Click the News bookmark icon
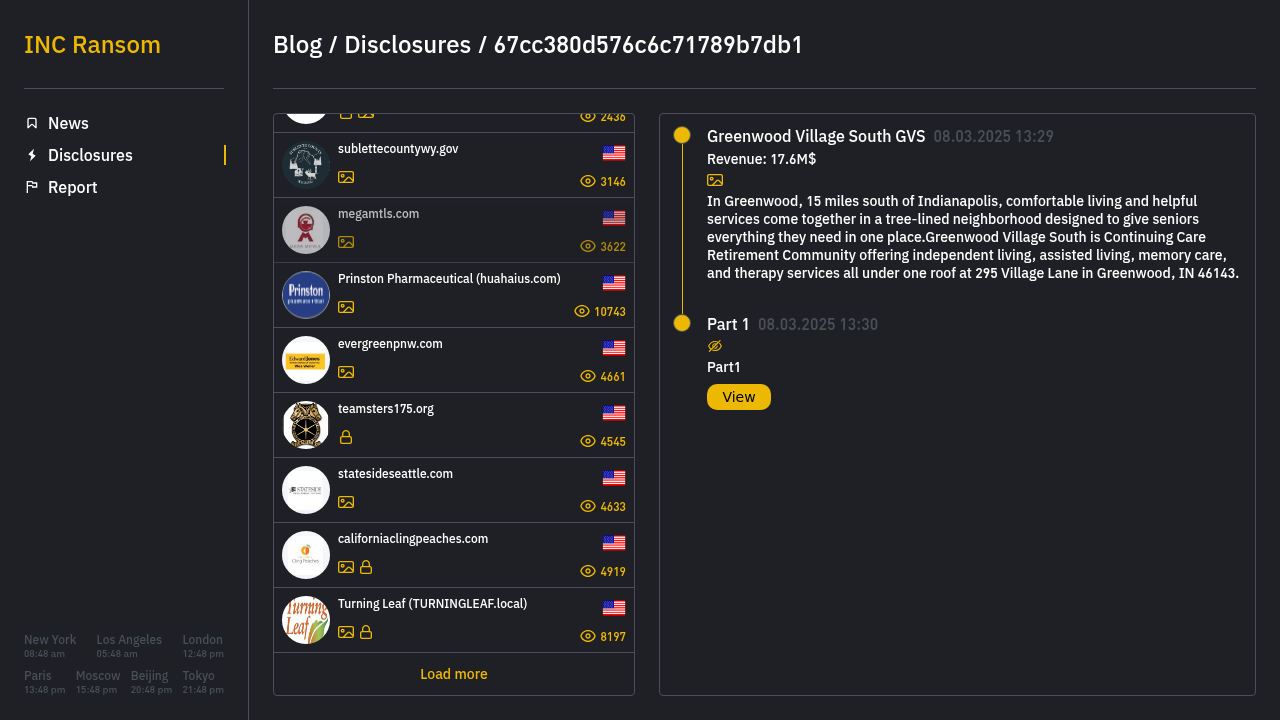Image resolution: width=1280 pixels, height=720 pixels. pyautogui.click(x=32, y=123)
